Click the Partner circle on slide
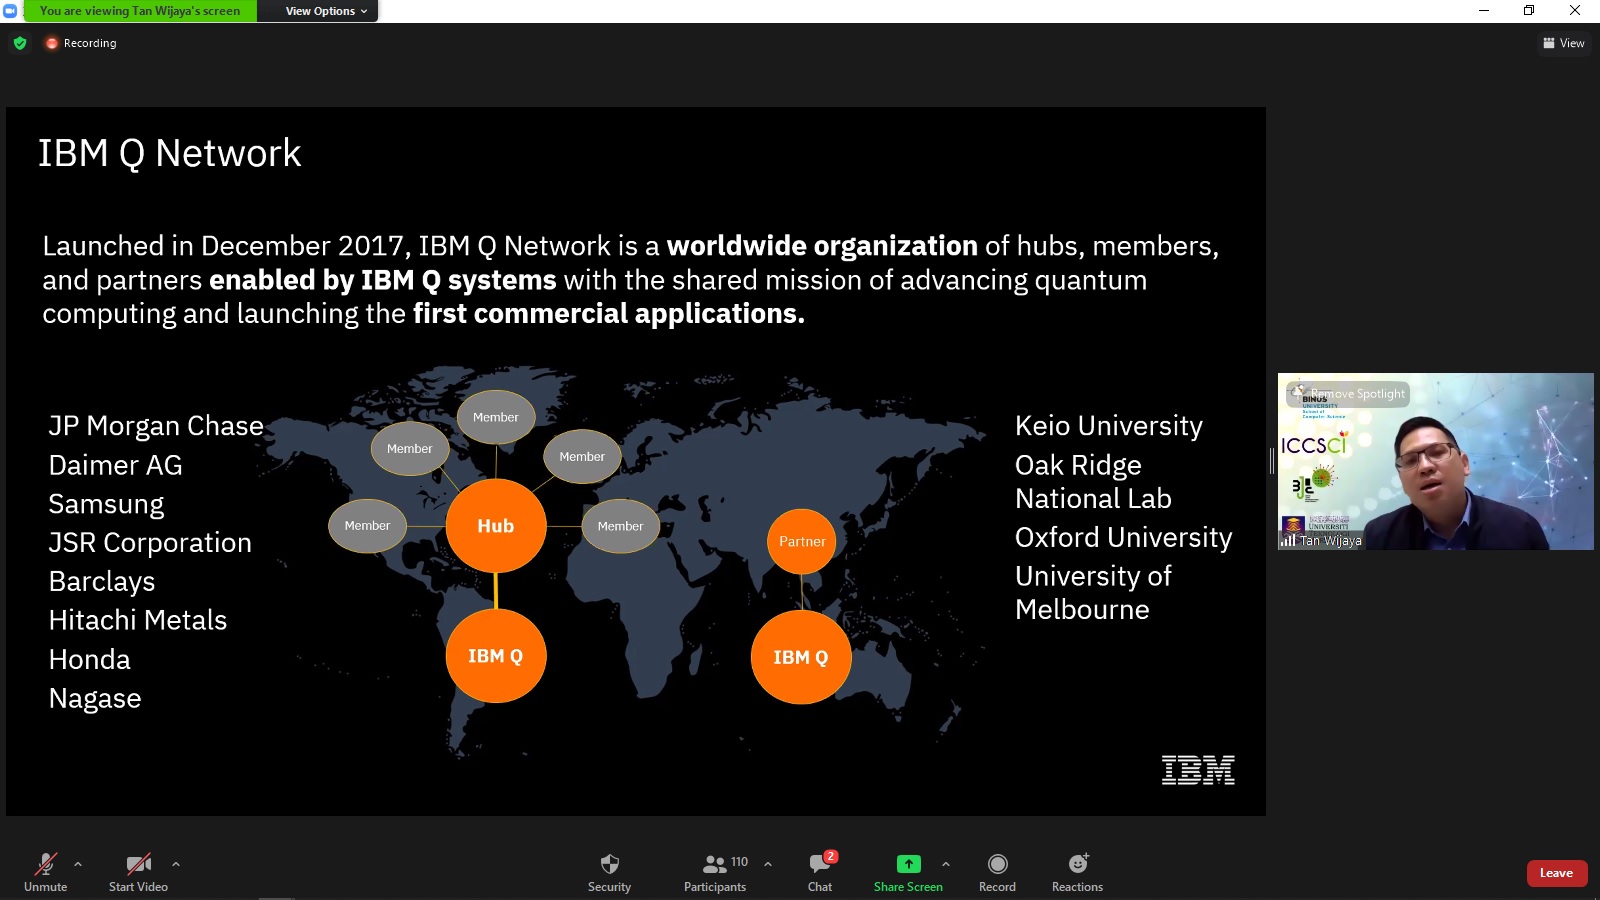Screen dimensions: 1600x900 coord(802,541)
